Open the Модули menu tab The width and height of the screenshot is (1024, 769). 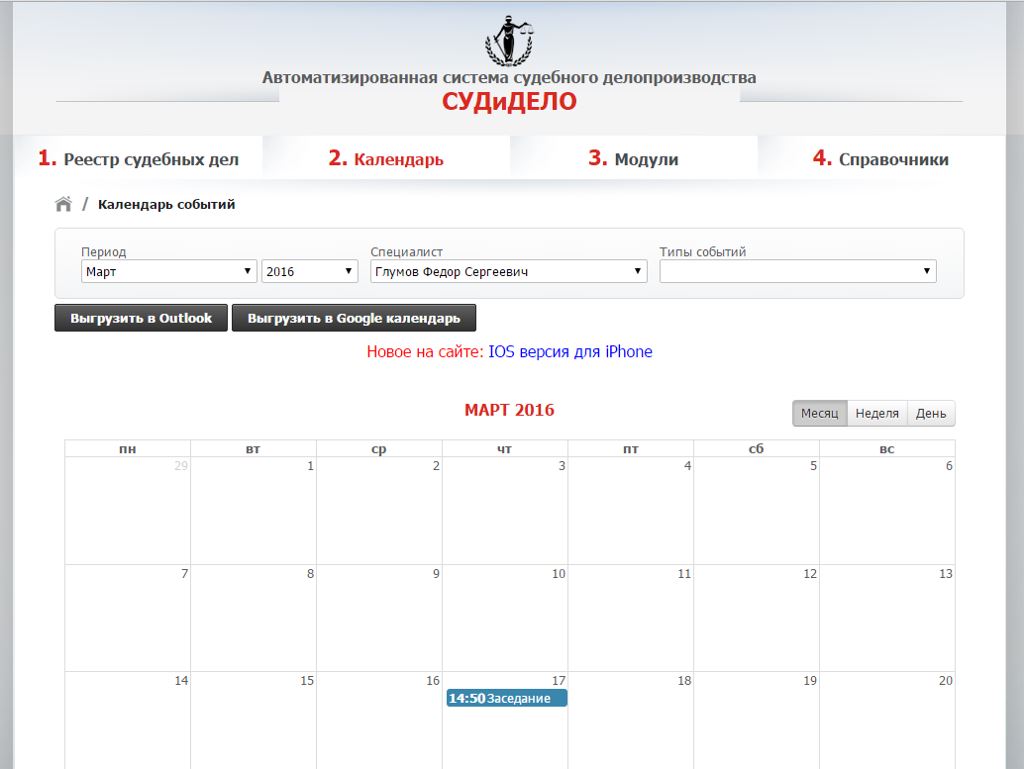point(633,159)
